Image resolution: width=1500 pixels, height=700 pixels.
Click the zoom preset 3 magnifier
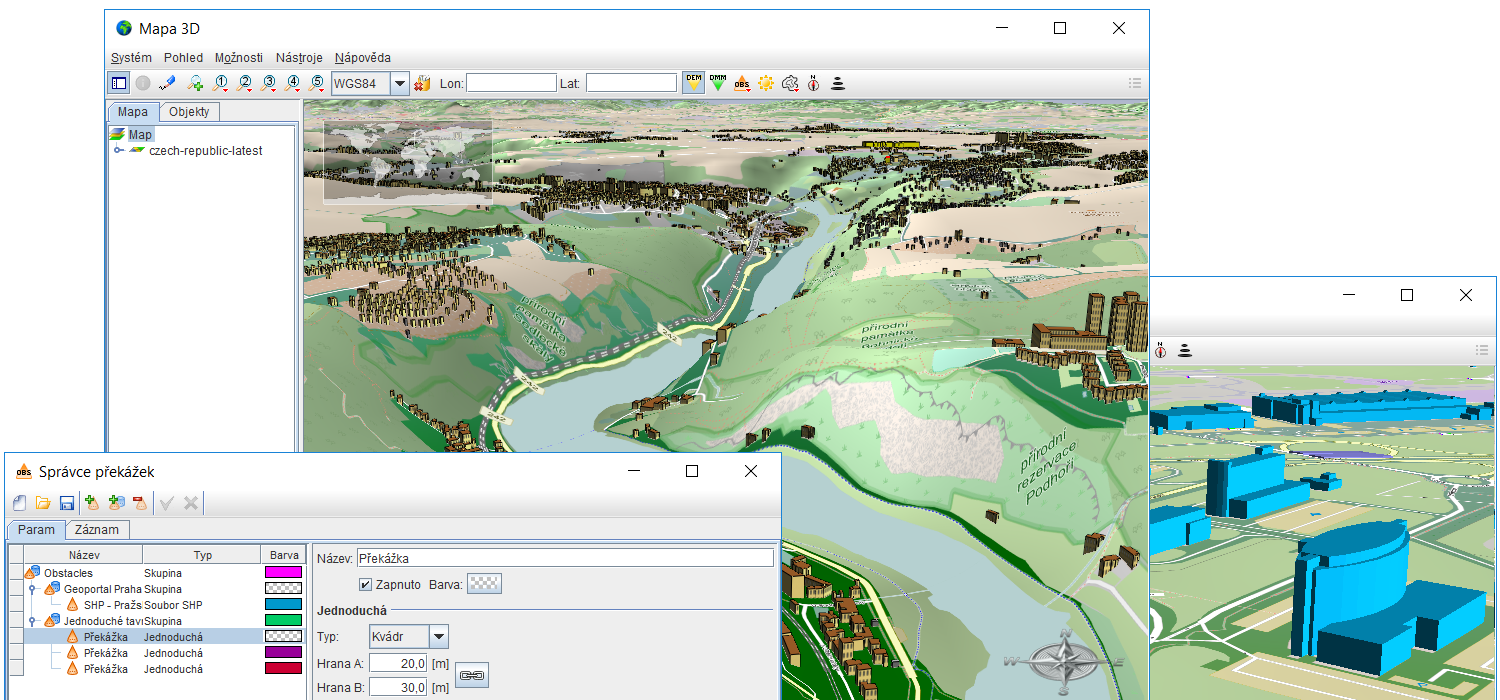268,83
